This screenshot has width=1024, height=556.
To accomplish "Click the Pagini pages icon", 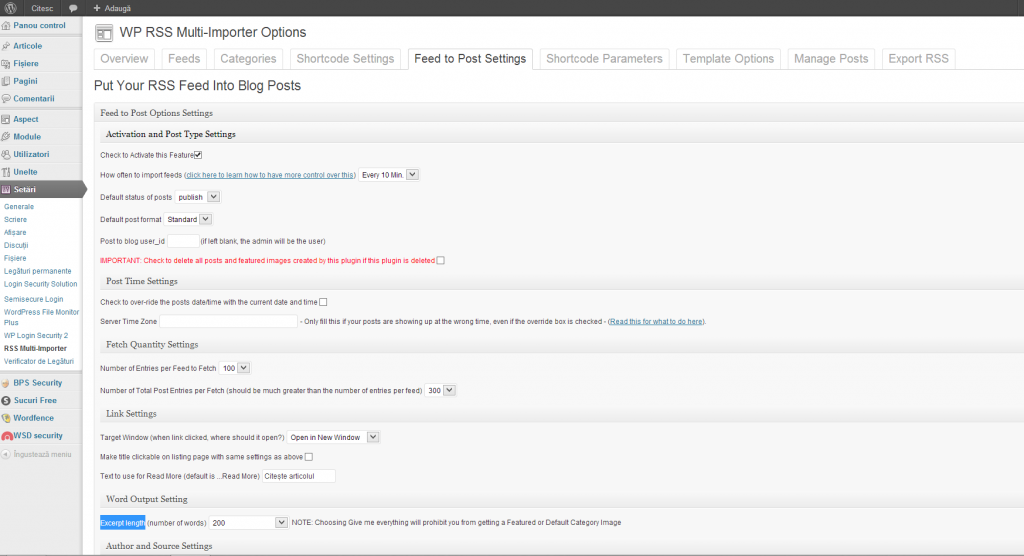I will pyautogui.click(x=6, y=81).
